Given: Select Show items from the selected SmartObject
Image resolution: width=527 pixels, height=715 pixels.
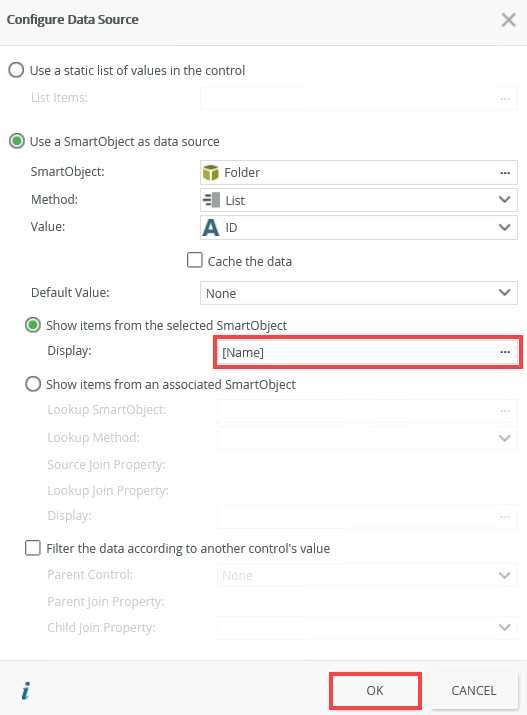Looking at the screenshot, I should click(x=33, y=325).
